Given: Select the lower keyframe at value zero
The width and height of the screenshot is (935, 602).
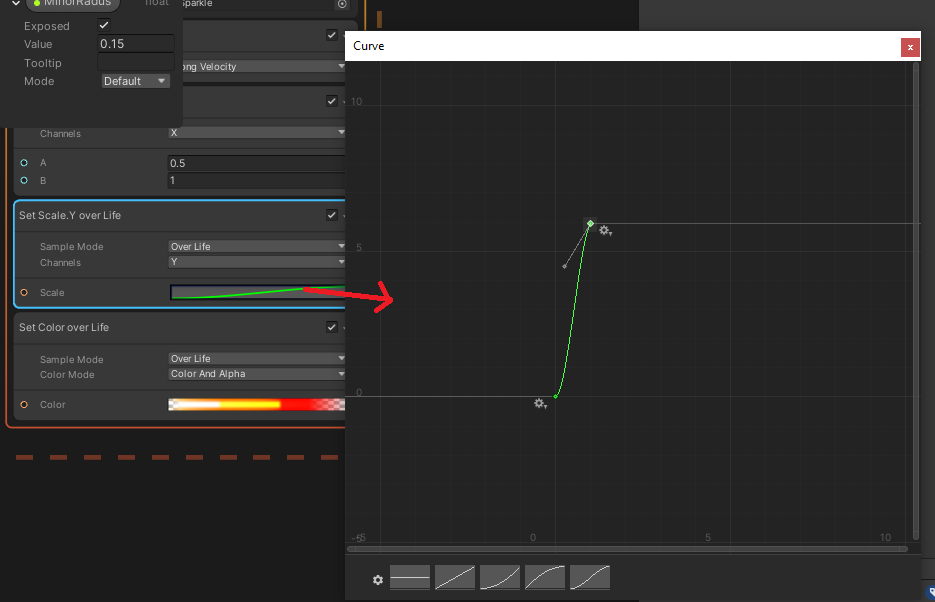Looking at the screenshot, I should tap(556, 396).
